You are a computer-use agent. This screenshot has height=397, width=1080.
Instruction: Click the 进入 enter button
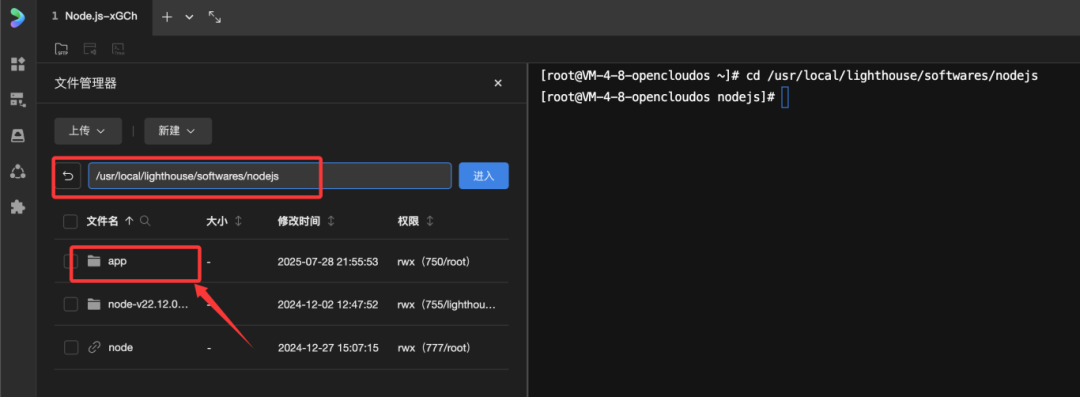[484, 176]
